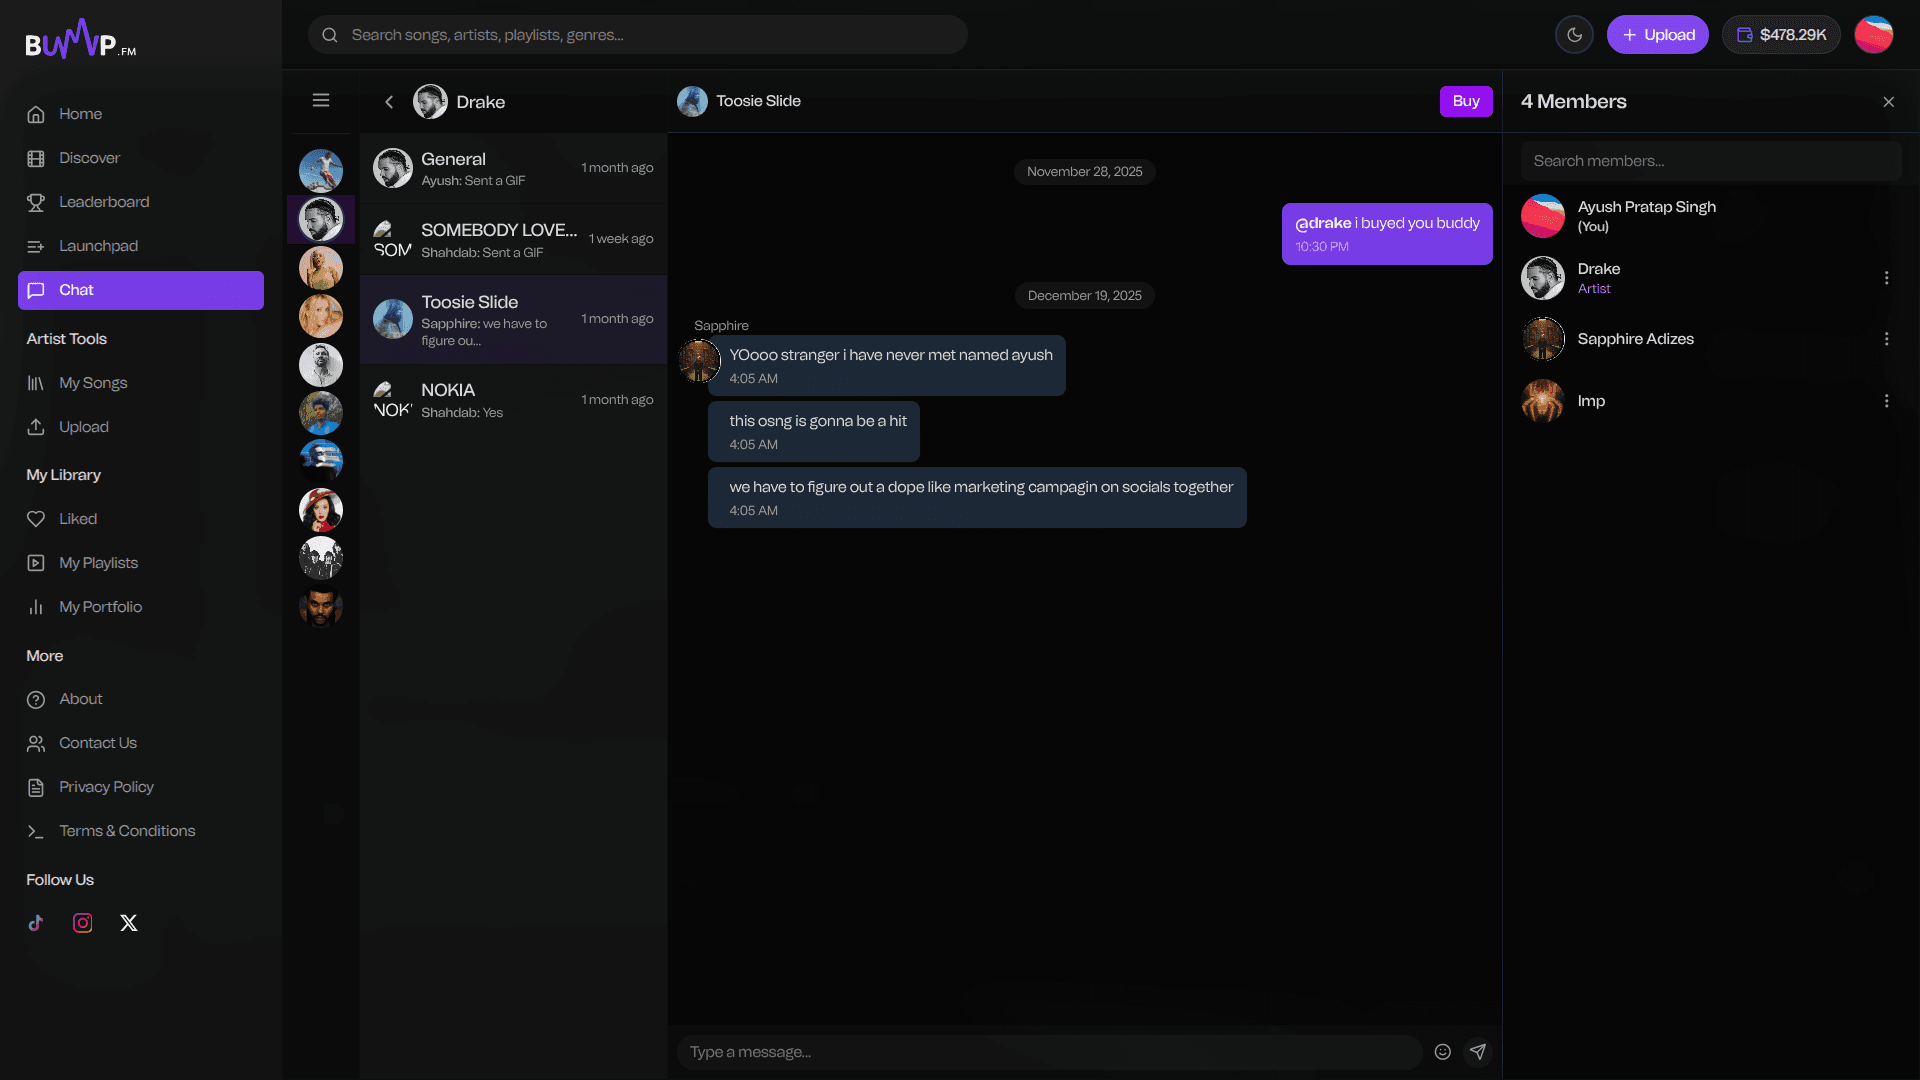This screenshot has width=1920, height=1080.
Task: Open the emoji picker in the message bar
Action: [1442, 1051]
